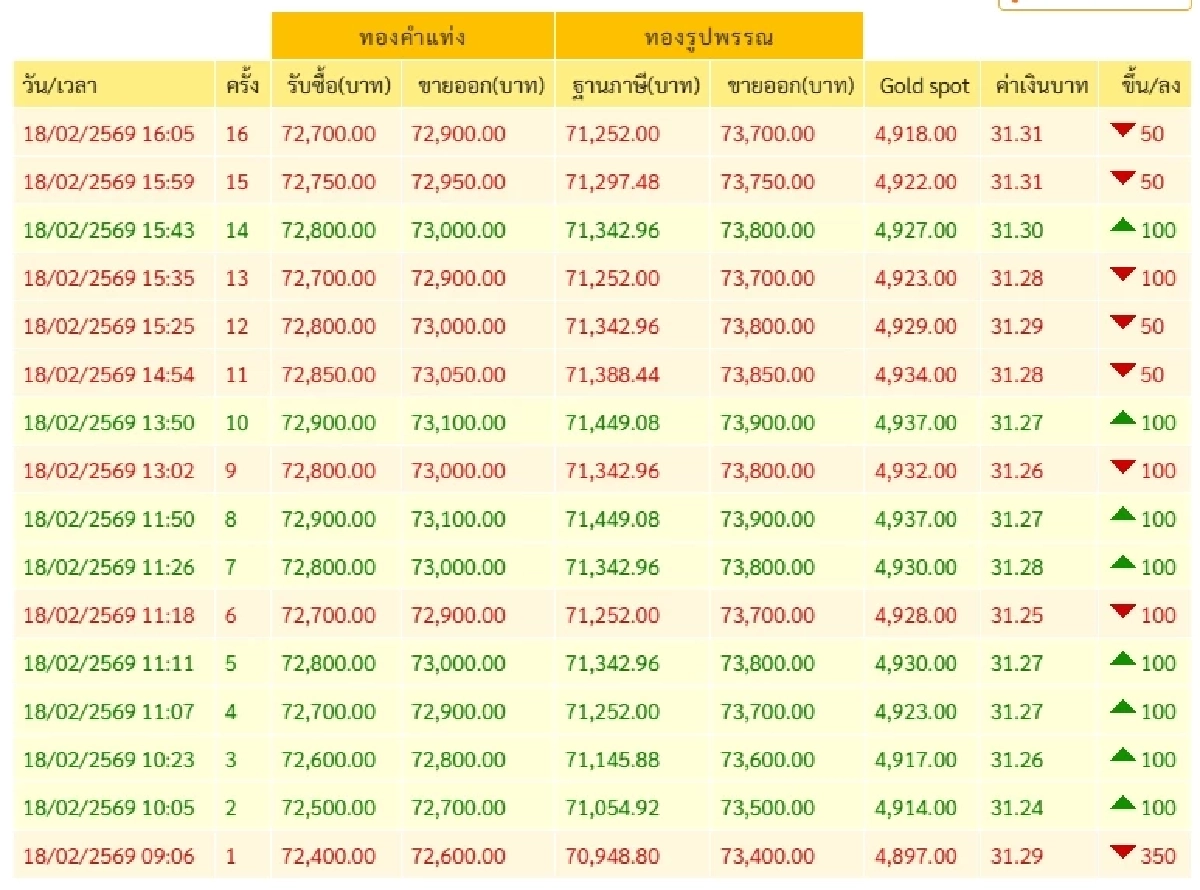The width and height of the screenshot is (1200, 890).
Task: Click the ทองรูปพรรณ group header
Action: [x=709, y=36]
